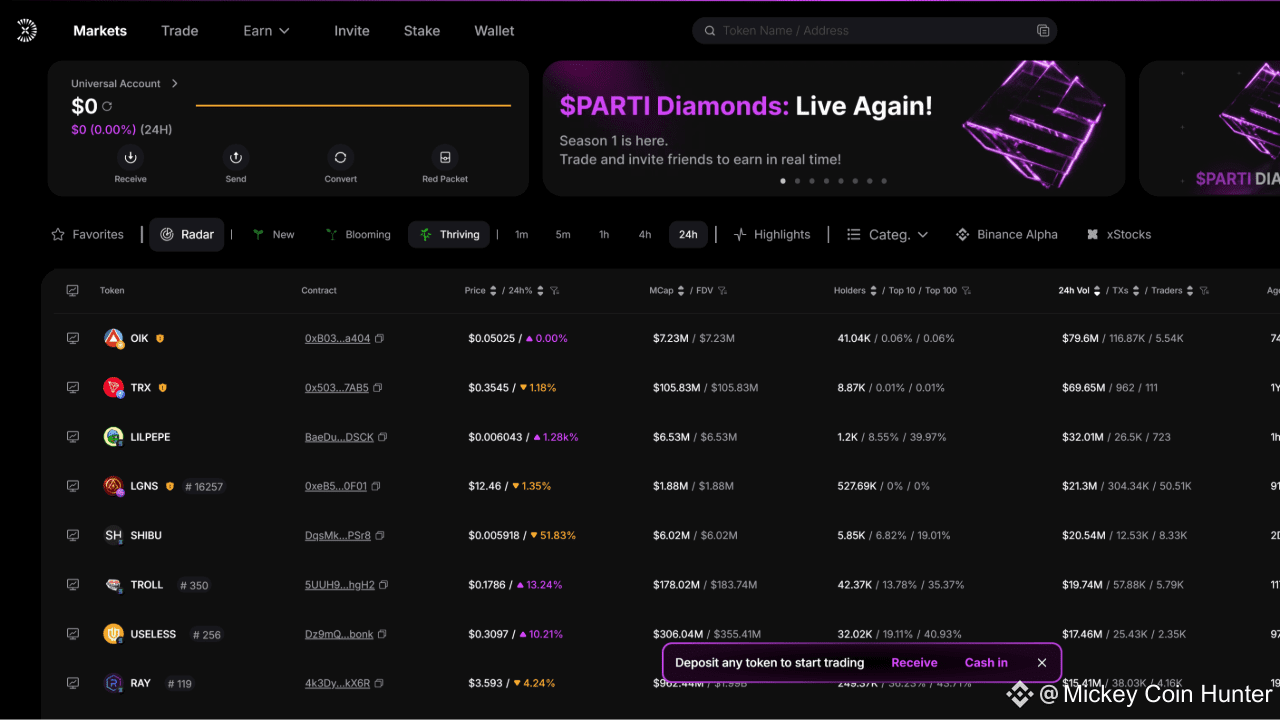Copy the USELESS contract address
The height and width of the screenshot is (720, 1280).
tap(382, 634)
